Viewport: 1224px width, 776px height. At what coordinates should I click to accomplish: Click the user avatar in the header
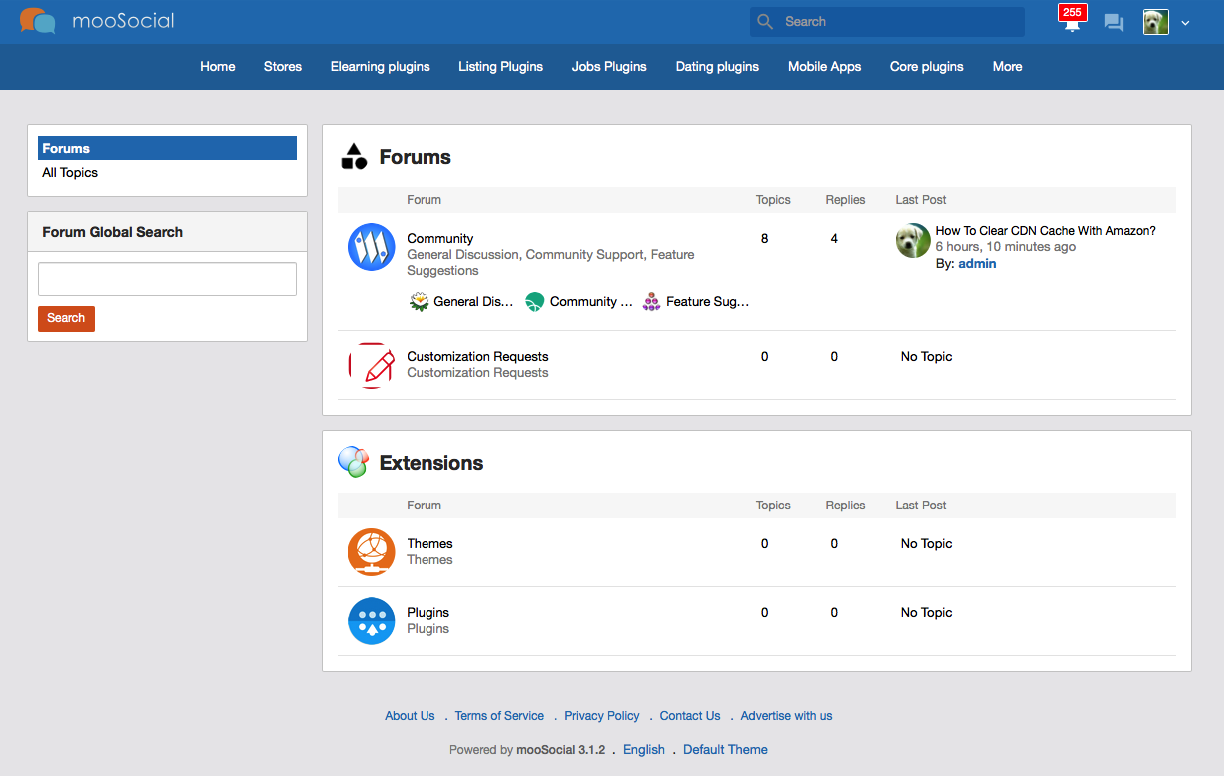(1156, 22)
